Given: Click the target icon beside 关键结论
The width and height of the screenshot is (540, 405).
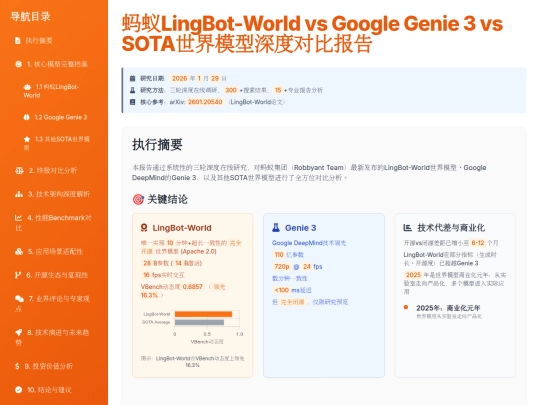Looking at the screenshot, I should click(x=138, y=199).
